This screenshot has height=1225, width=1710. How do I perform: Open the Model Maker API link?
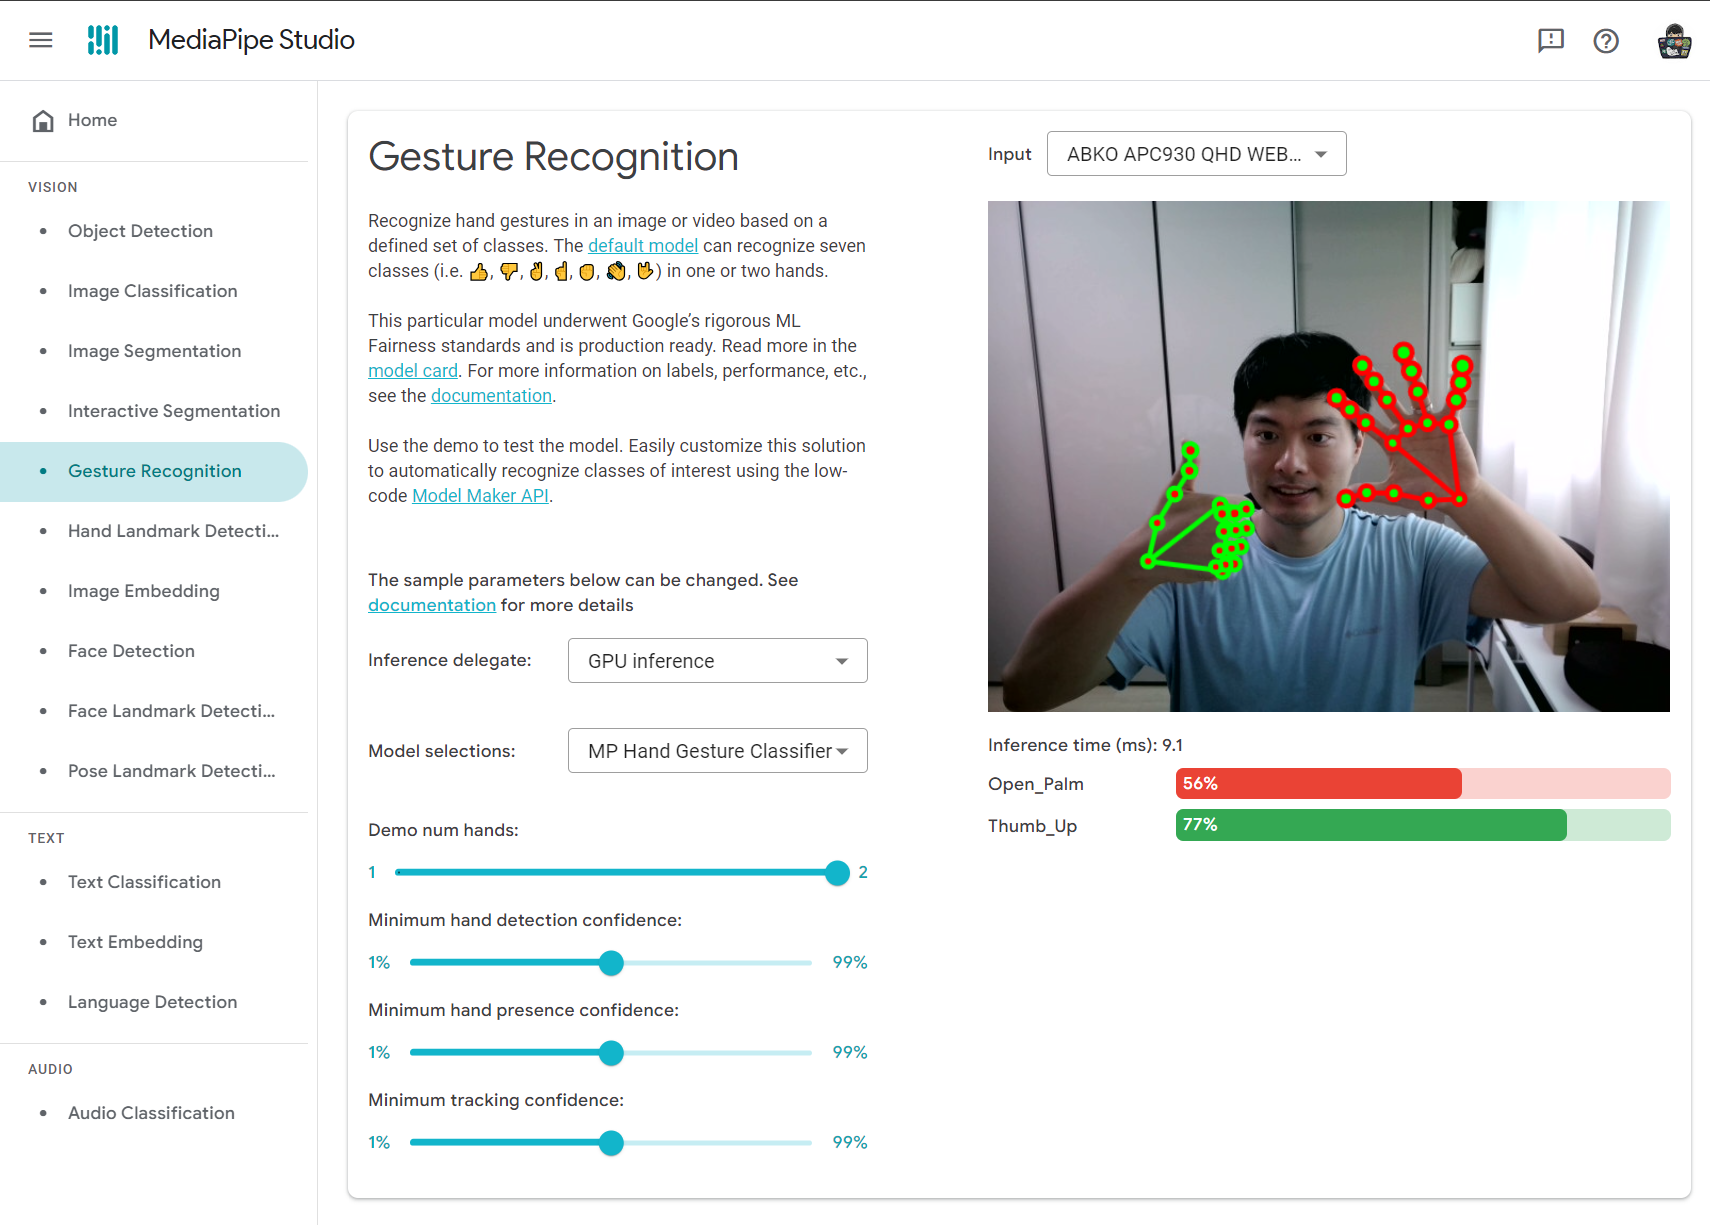[x=480, y=496]
